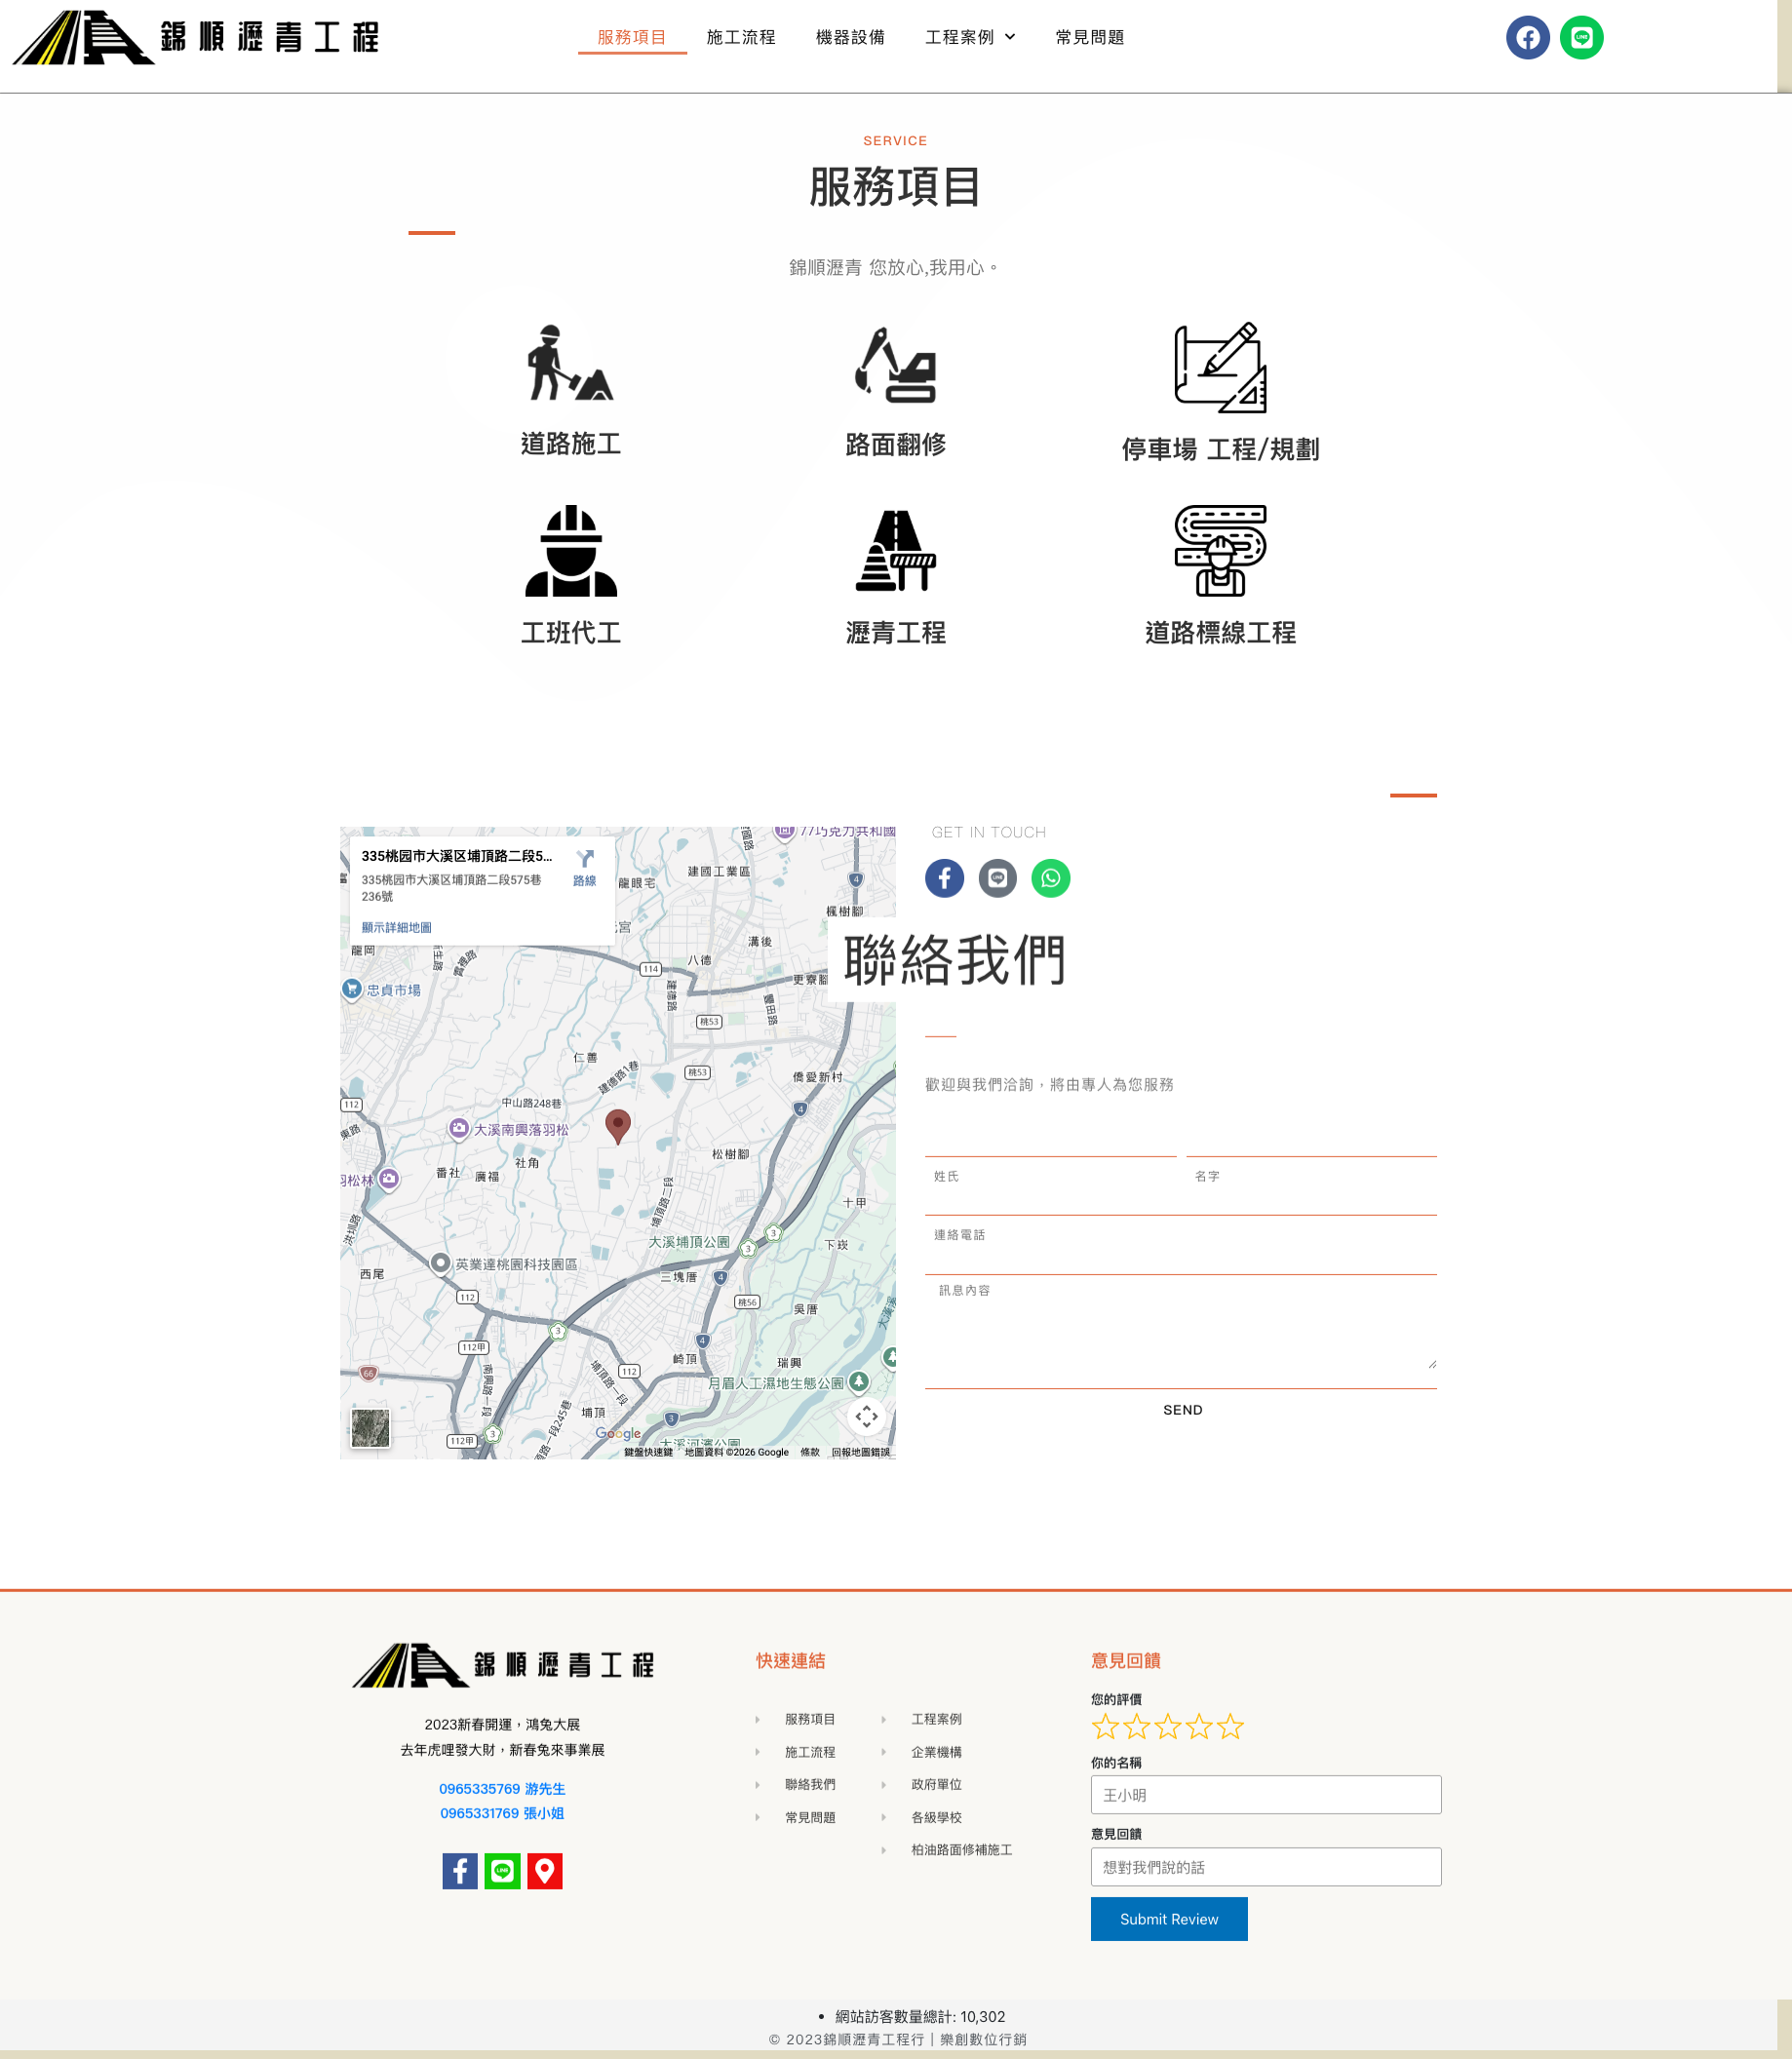Toggle the map fullscreen/rotate control icon

866,1416
